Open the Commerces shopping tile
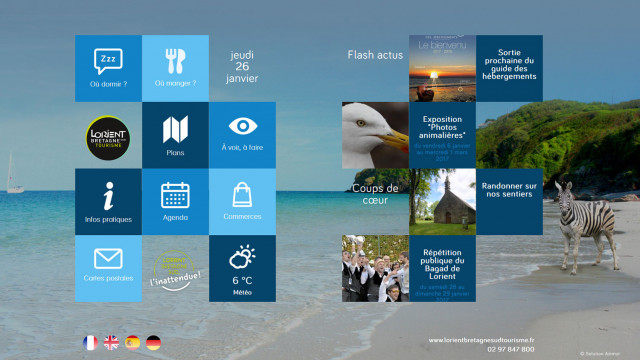This screenshot has width=640, height=360. (x=242, y=202)
